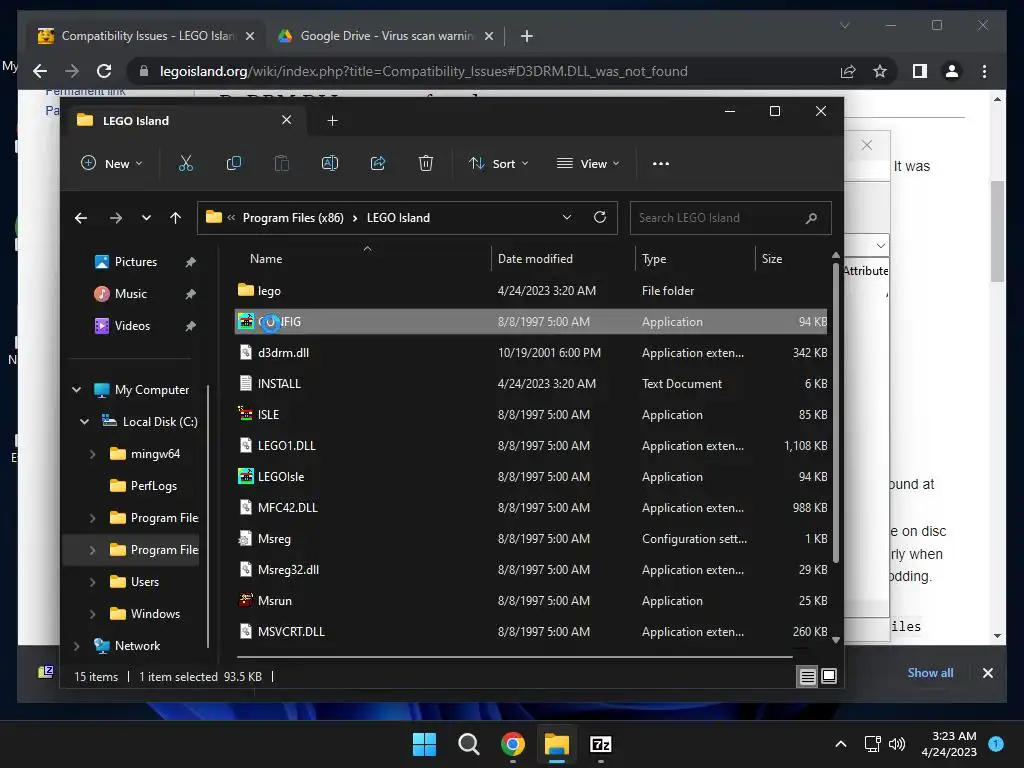The height and width of the screenshot is (768, 1024).
Task: Click Chrome icon on the taskbar
Action: pos(513,744)
